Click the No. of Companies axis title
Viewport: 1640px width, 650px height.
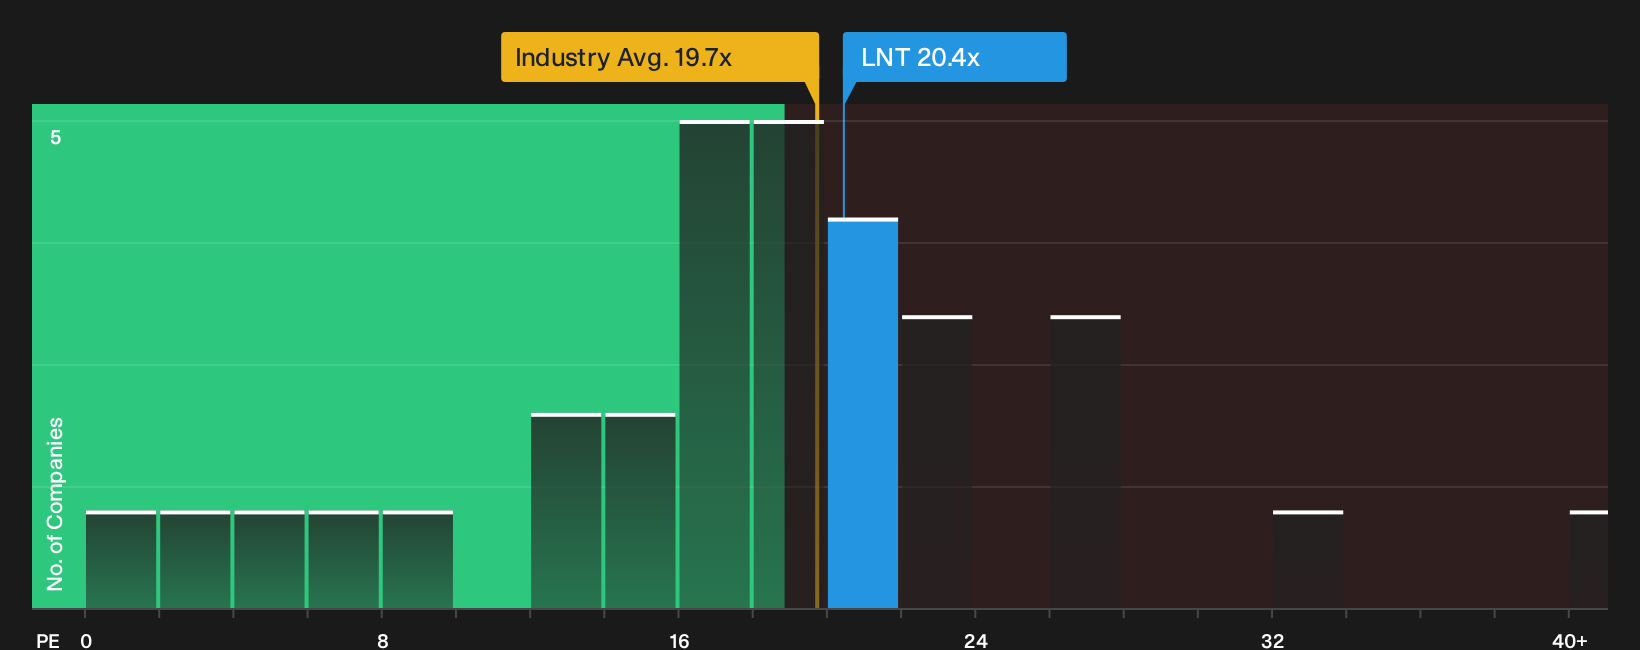click(55, 504)
